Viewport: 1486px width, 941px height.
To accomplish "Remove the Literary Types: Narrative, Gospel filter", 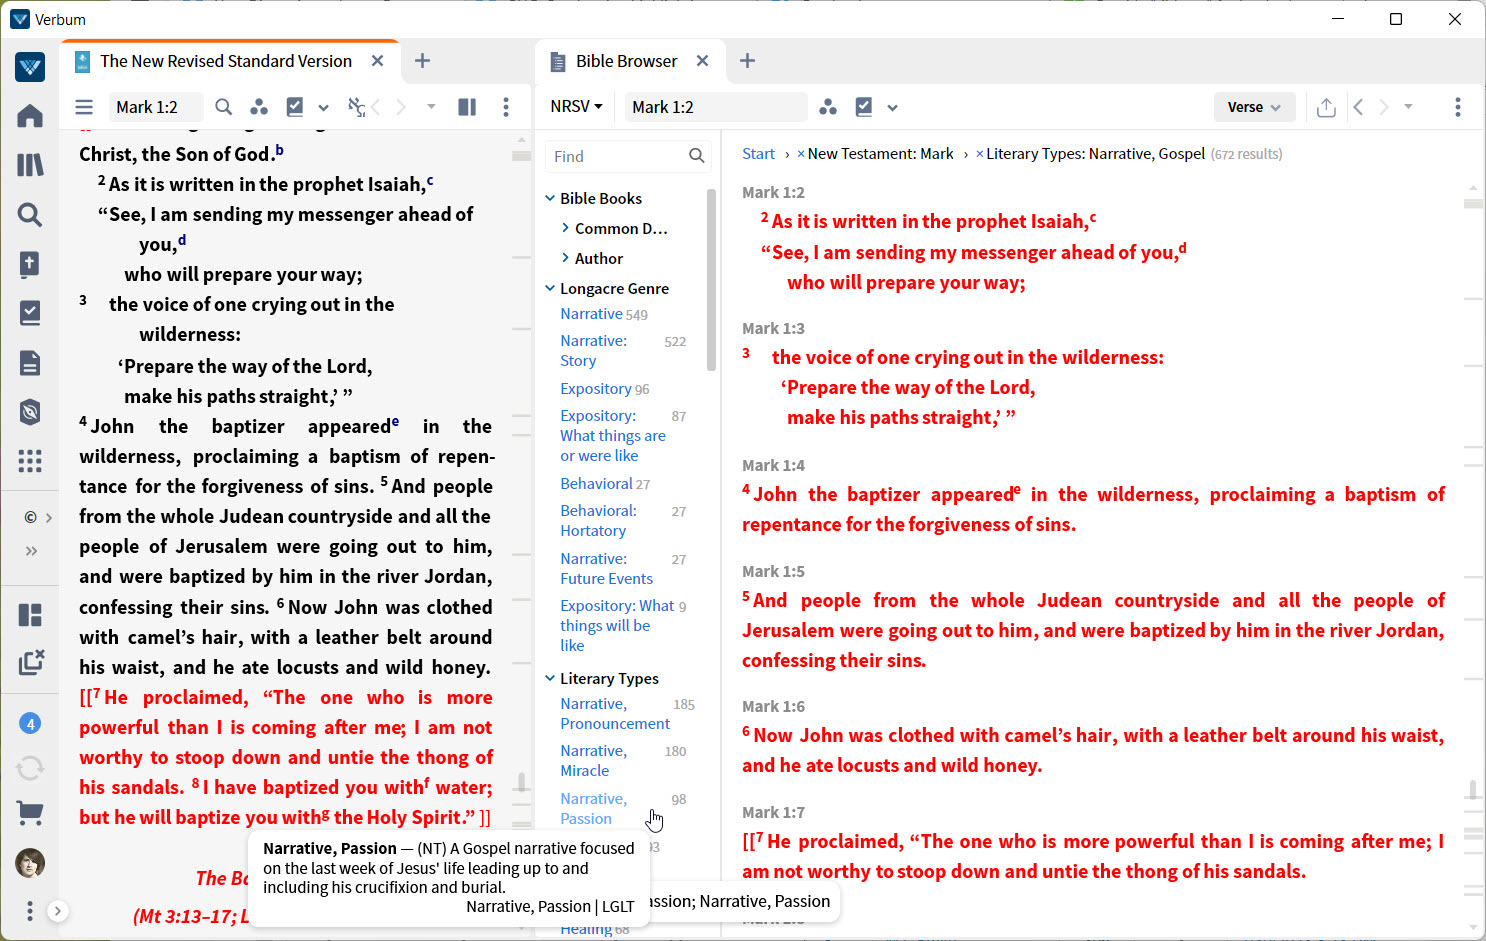I will pyautogui.click(x=980, y=154).
